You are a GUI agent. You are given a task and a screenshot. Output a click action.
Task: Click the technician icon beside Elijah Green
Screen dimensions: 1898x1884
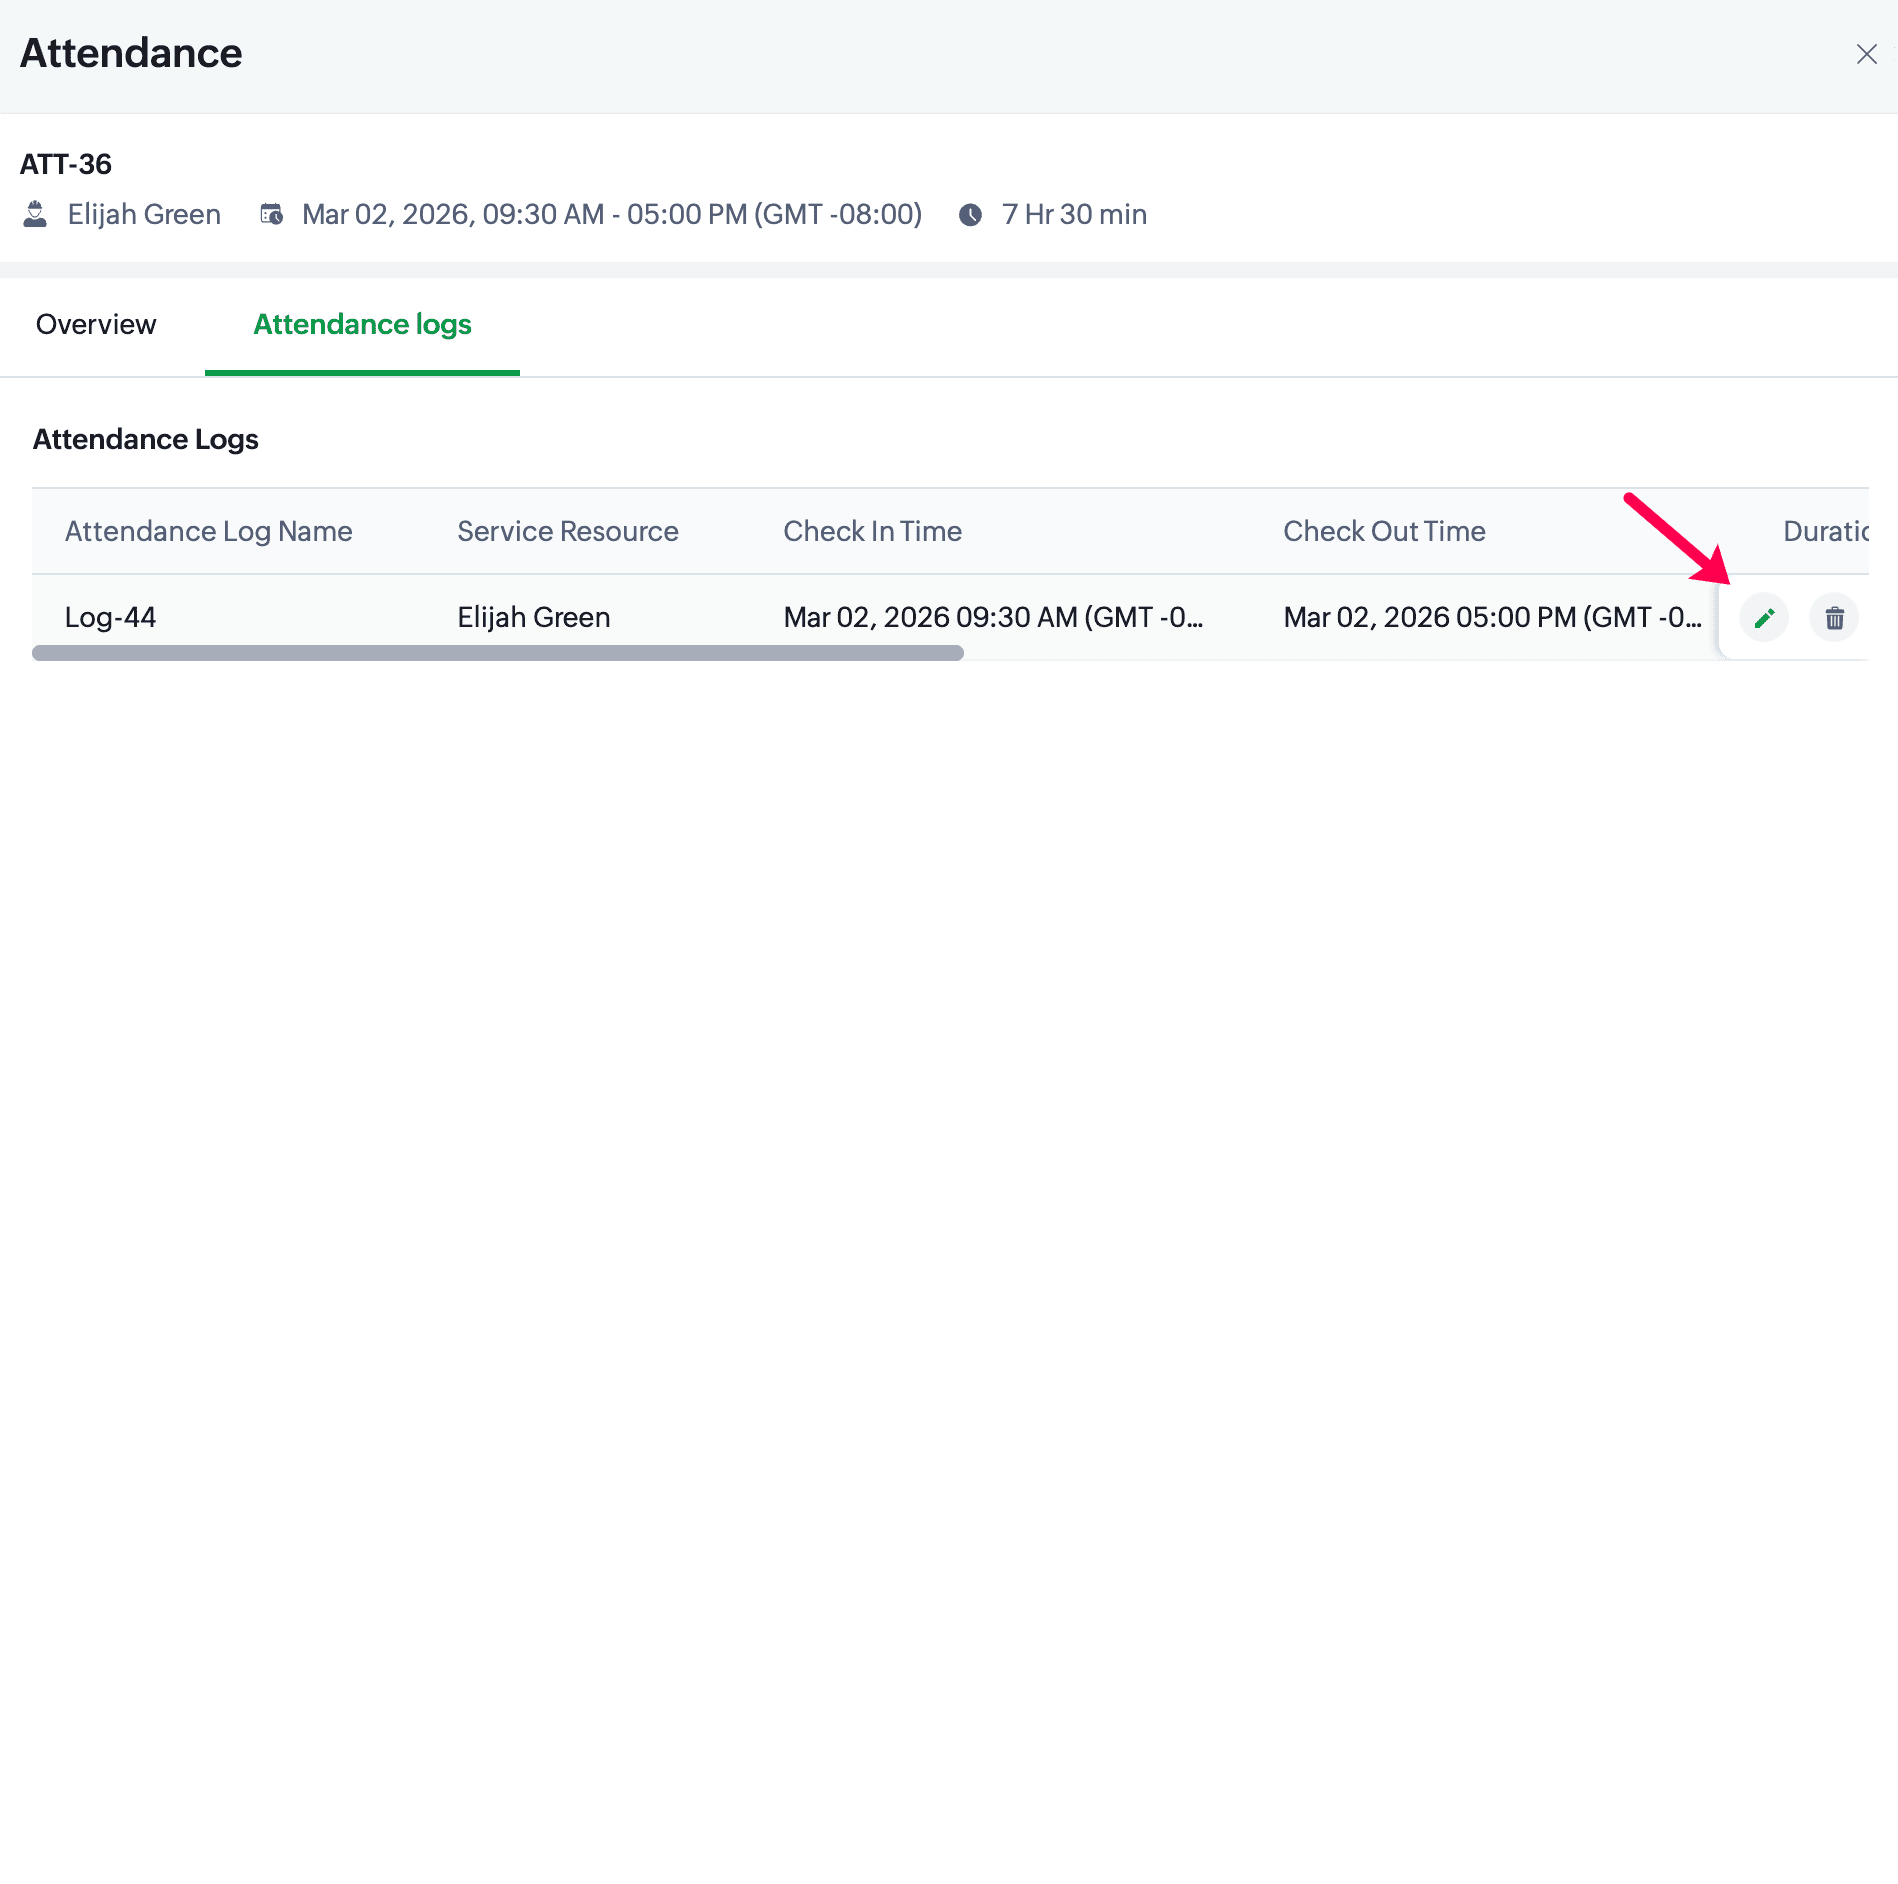coord(35,214)
